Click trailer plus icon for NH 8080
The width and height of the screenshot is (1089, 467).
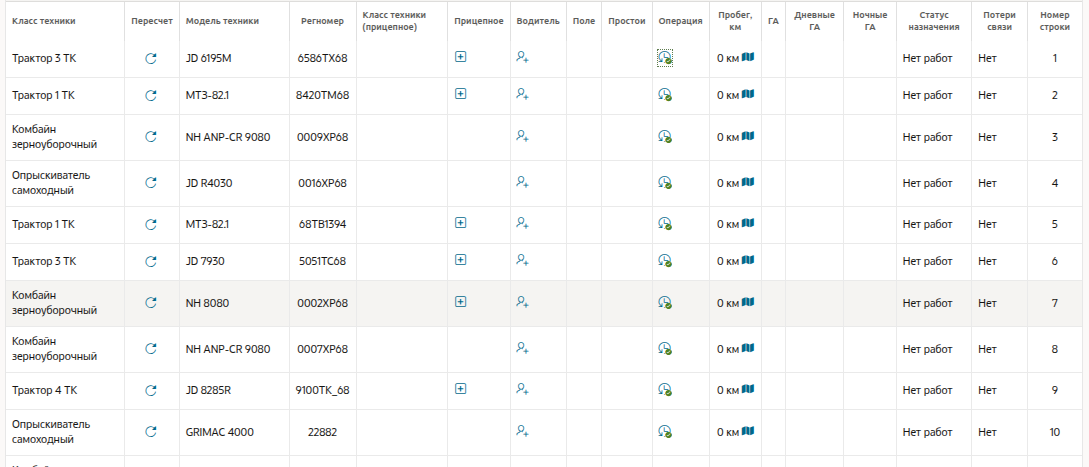tap(460, 301)
